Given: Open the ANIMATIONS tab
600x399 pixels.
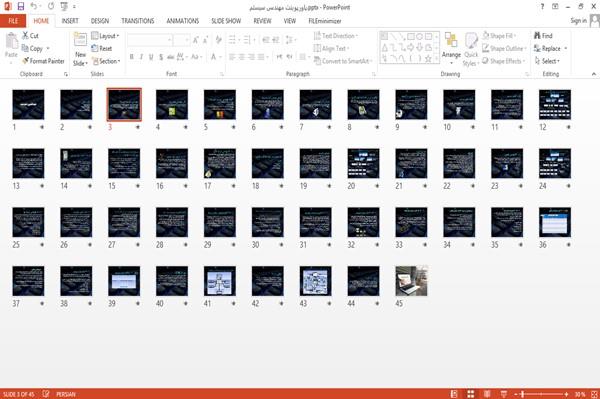Looking at the screenshot, I should coord(183,21).
